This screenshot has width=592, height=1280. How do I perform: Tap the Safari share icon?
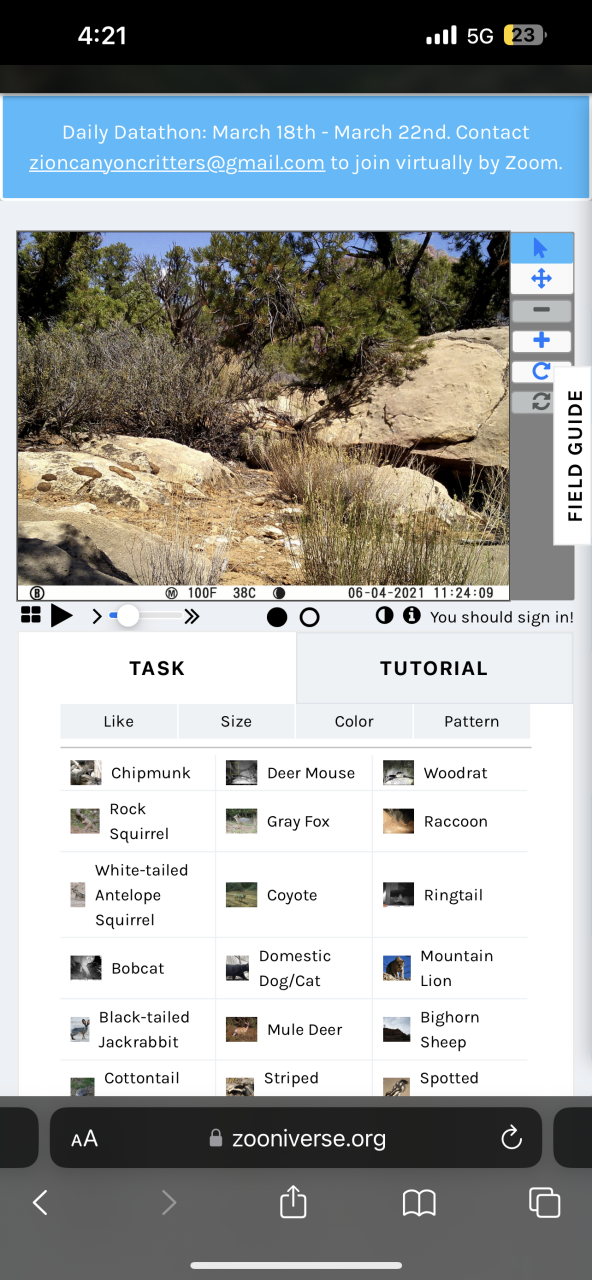(293, 1201)
